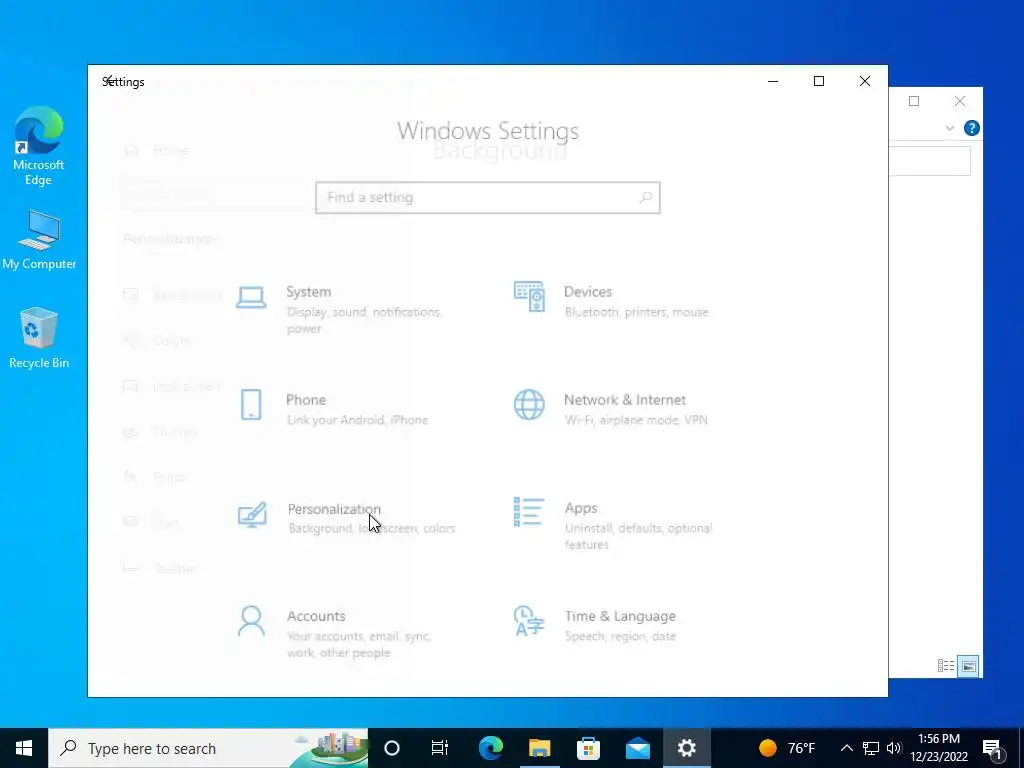The image size is (1024, 768).
Task: Select the Microsoft Edge desktop shortcut
Action: pos(39,146)
